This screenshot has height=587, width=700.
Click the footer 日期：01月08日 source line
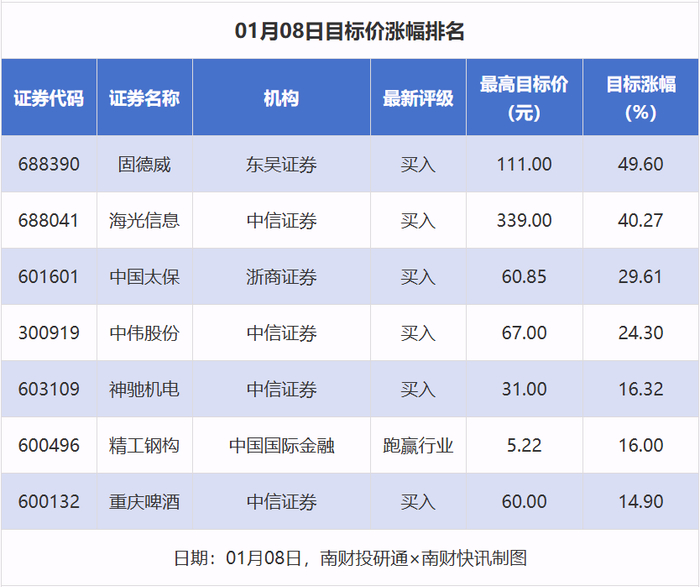tap(350, 558)
